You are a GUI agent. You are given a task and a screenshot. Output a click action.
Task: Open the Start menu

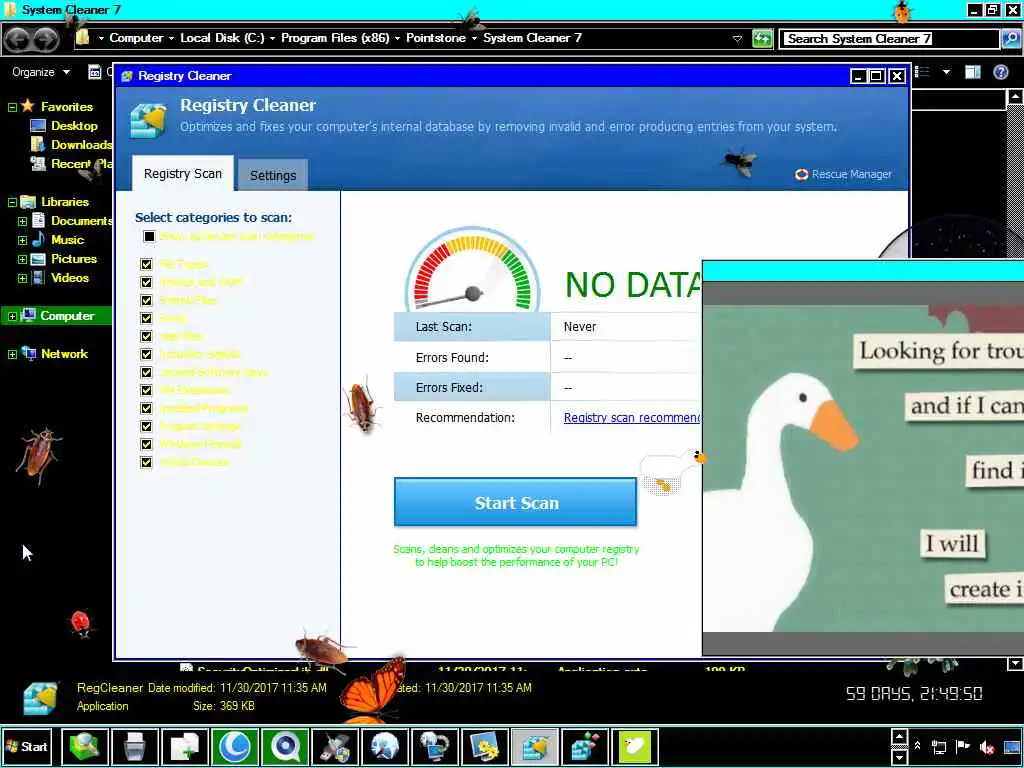(x=27, y=746)
